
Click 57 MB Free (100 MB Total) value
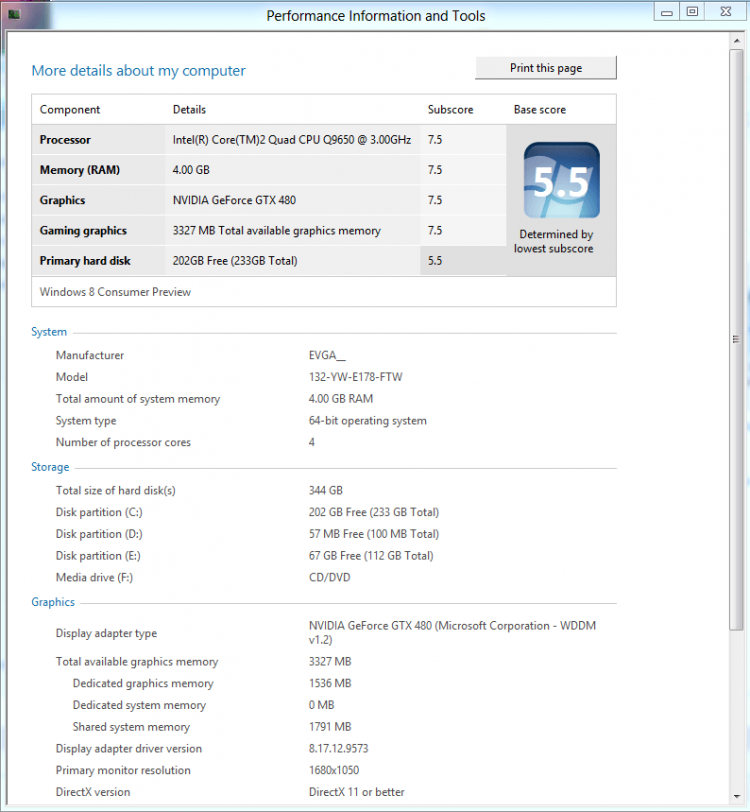[374, 534]
